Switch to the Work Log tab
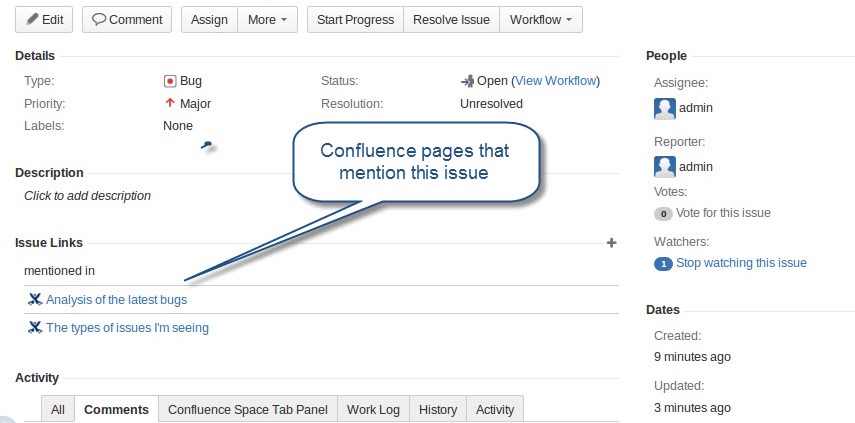 coord(372,409)
